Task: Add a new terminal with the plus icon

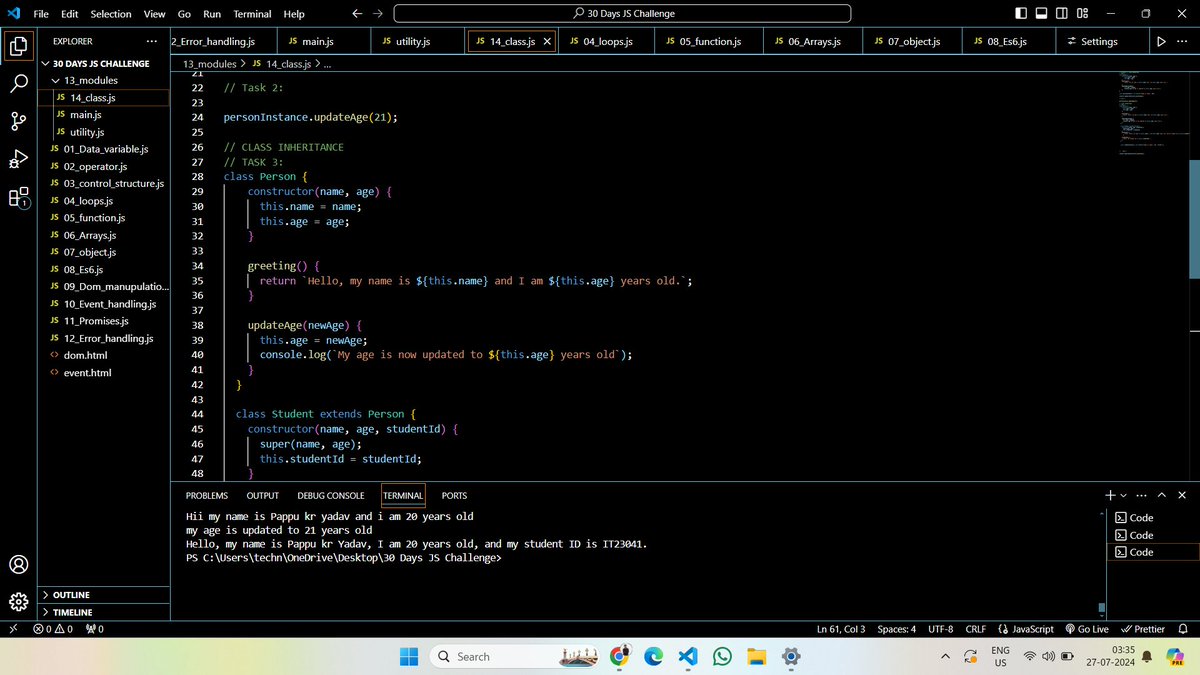Action: point(1110,495)
